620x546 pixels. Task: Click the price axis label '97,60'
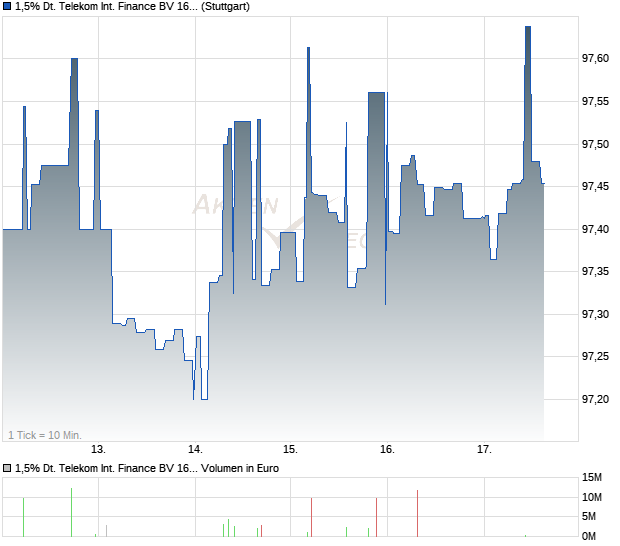tap(595, 59)
